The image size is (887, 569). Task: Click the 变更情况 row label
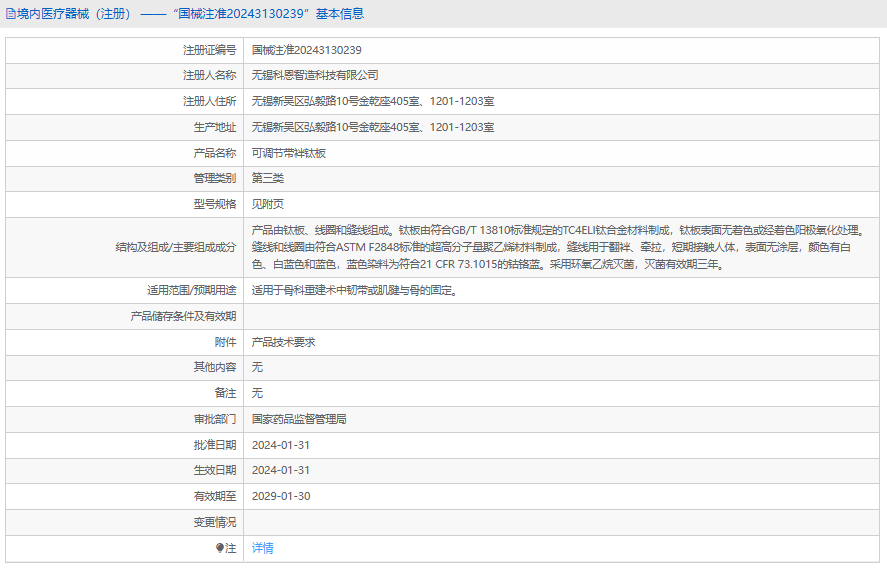point(215,522)
